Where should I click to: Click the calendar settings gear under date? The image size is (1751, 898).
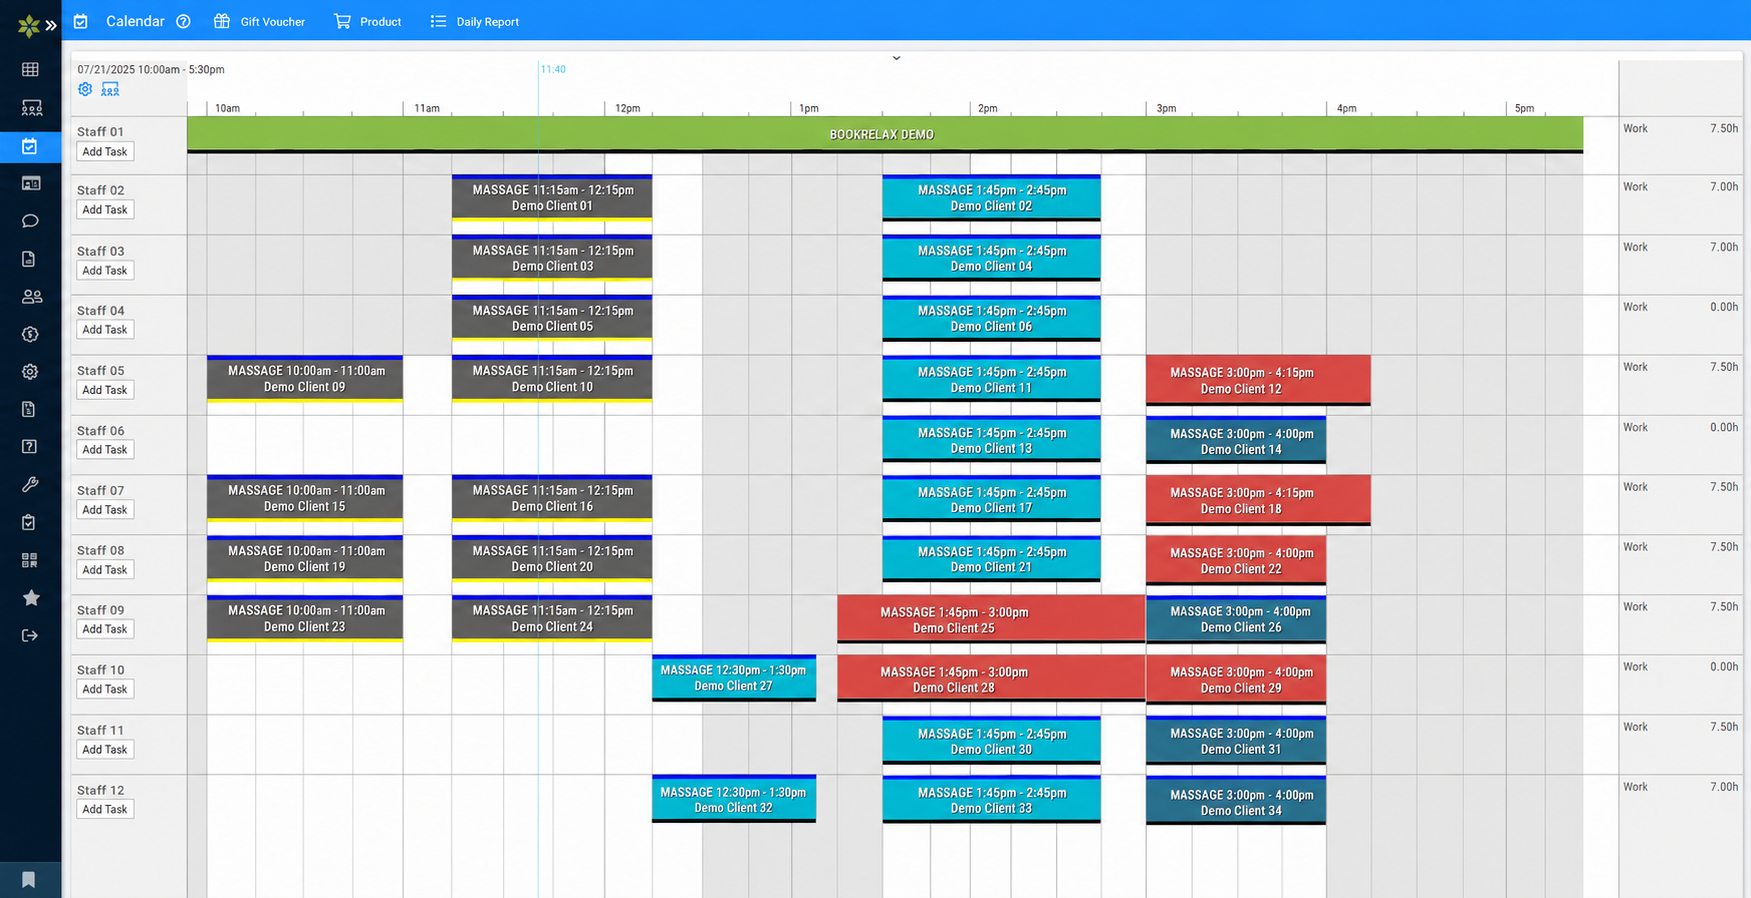click(85, 89)
